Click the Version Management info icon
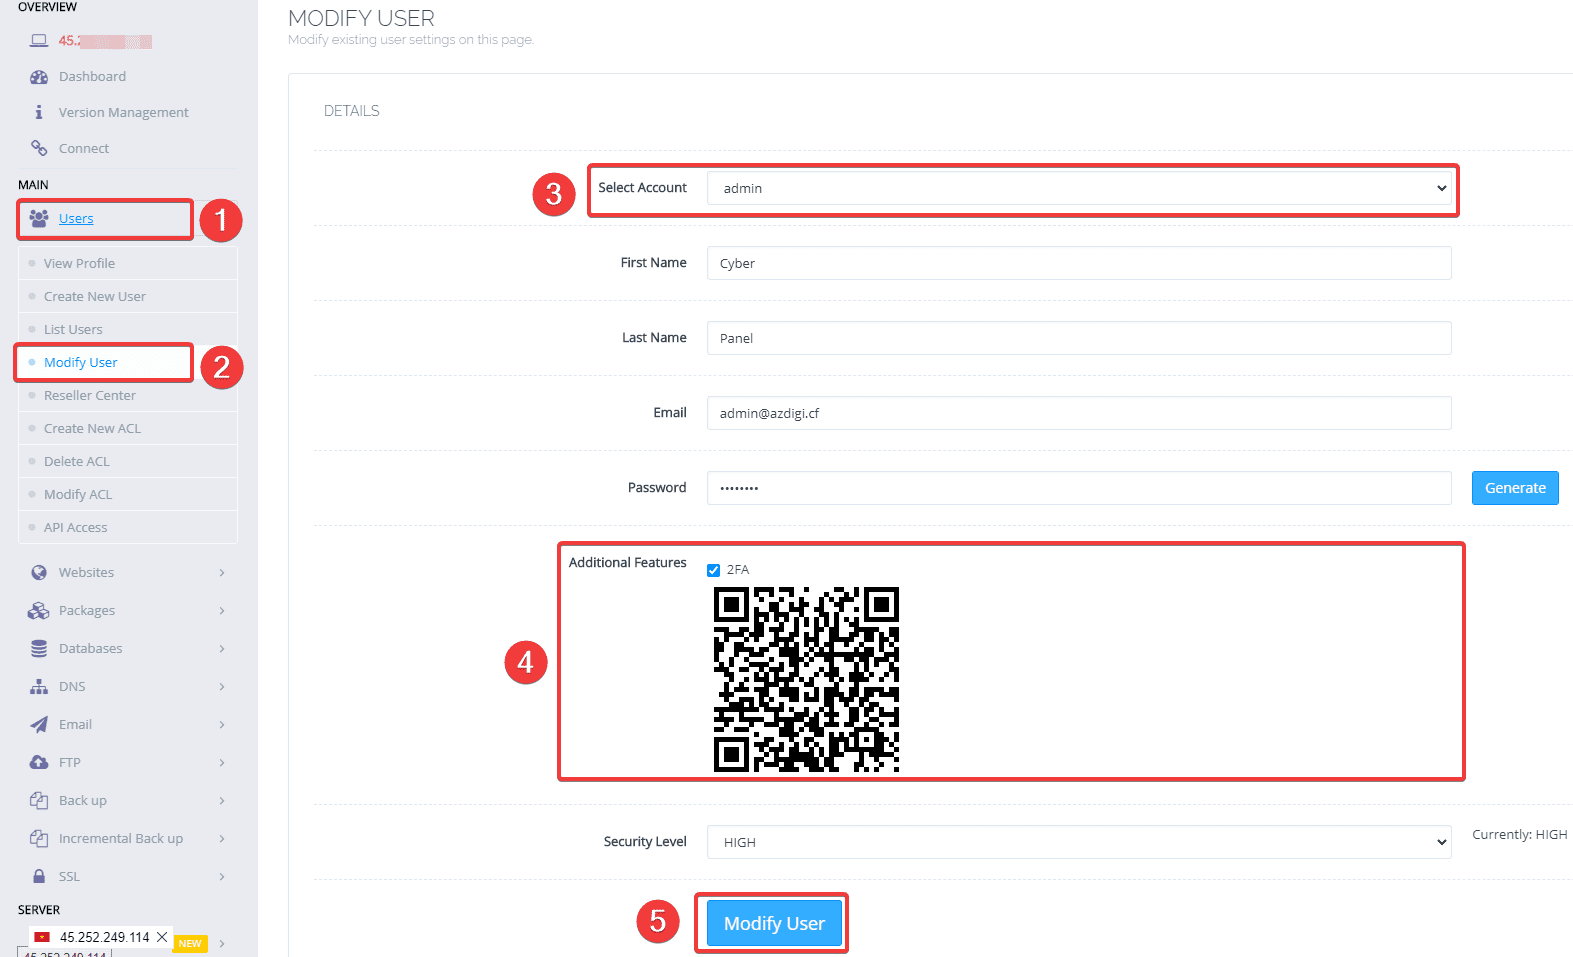The height and width of the screenshot is (957, 1573). point(39,113)
